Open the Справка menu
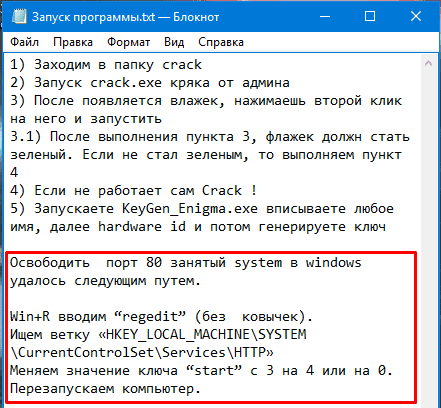 221,42
